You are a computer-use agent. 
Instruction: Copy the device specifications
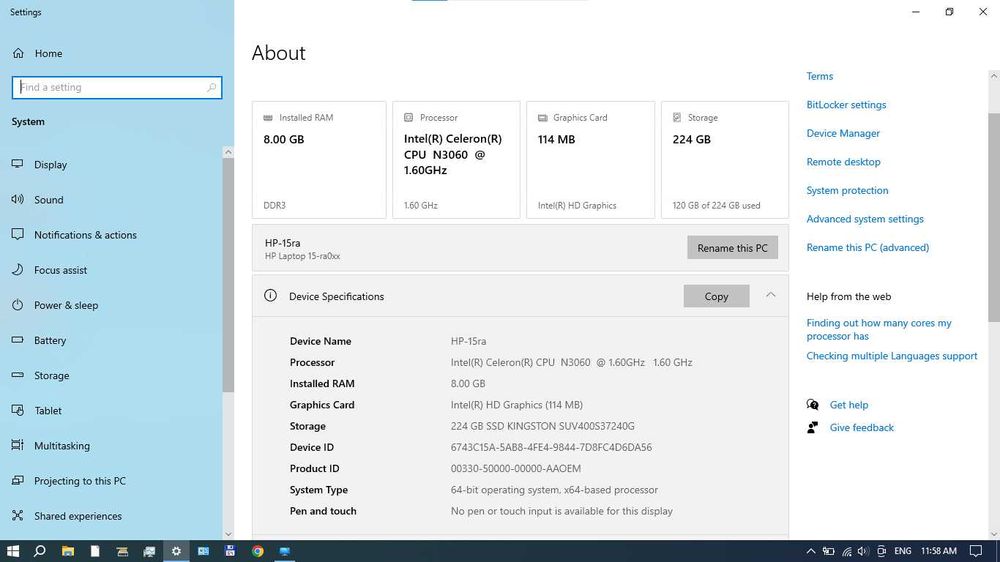tap(716, 296)
